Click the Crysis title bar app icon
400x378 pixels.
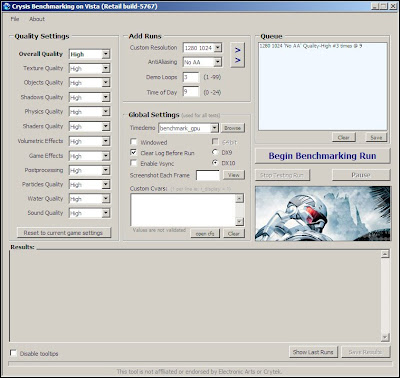pyautogui.click(x=7, y=6)
